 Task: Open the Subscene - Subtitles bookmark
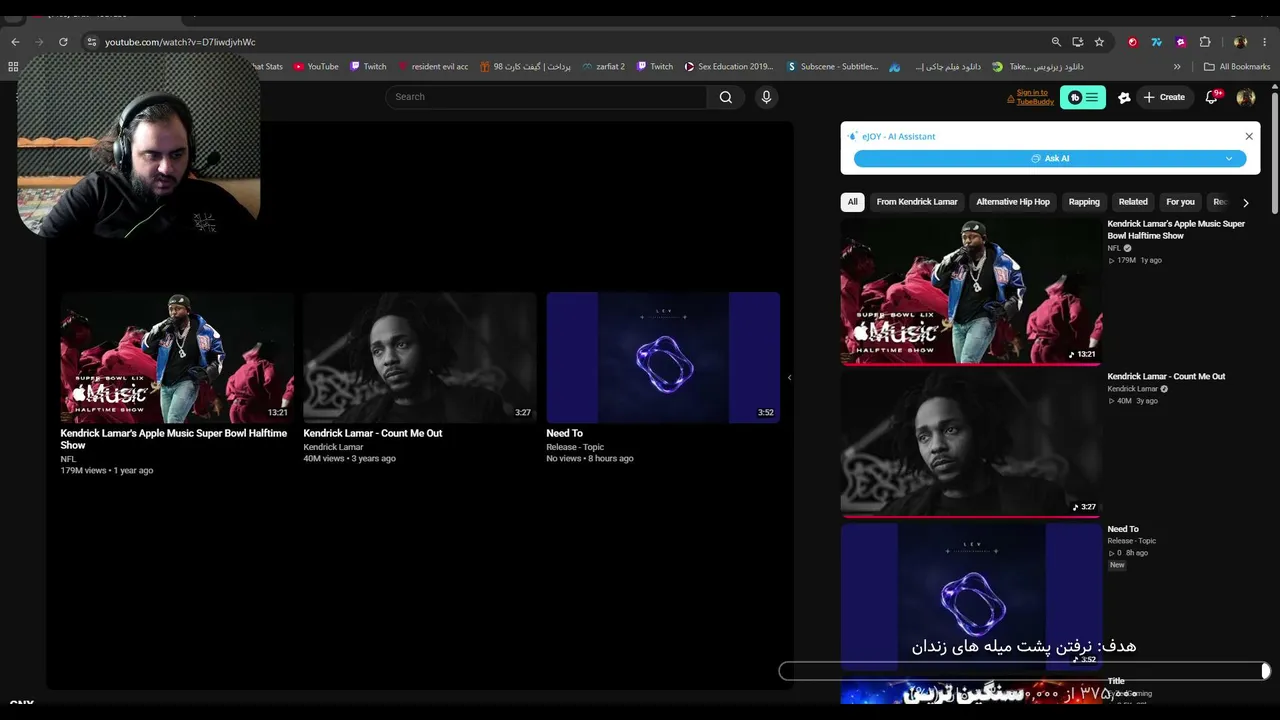point(833,67)
